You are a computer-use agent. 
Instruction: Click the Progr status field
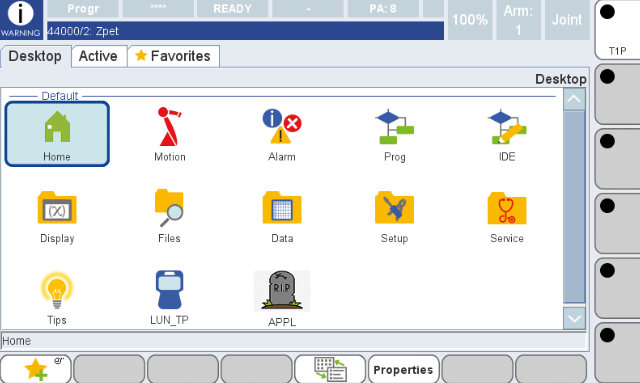tap(83, 9)
